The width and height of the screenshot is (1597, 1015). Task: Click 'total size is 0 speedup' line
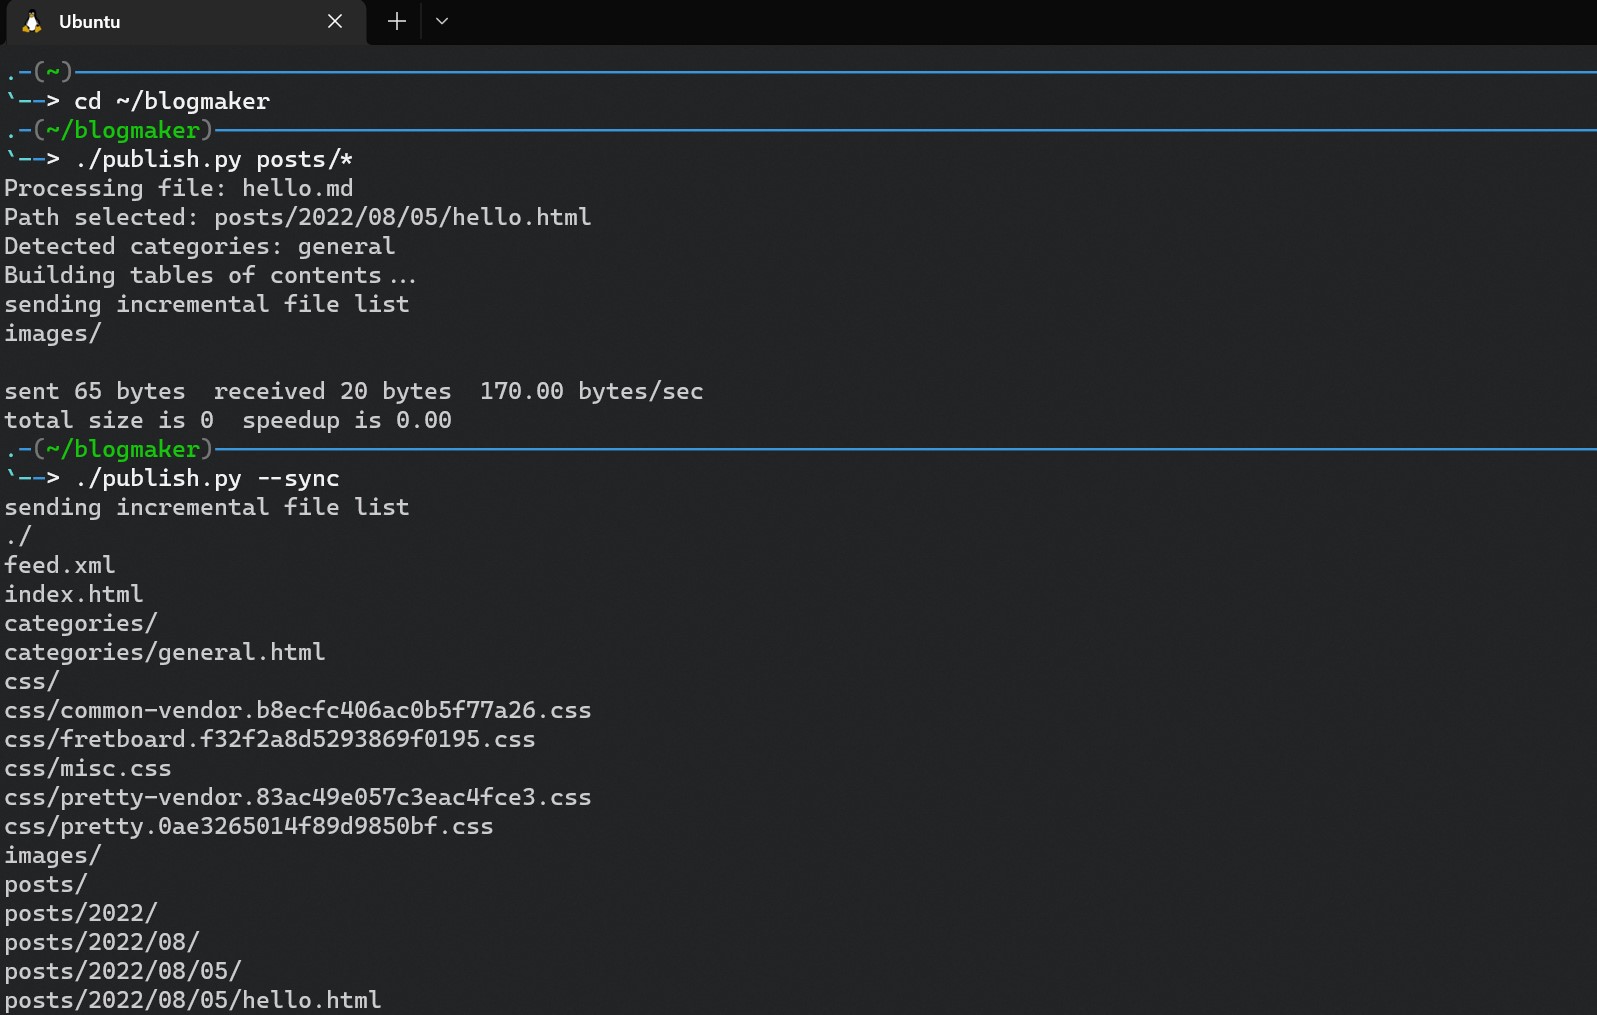point(228,420)
